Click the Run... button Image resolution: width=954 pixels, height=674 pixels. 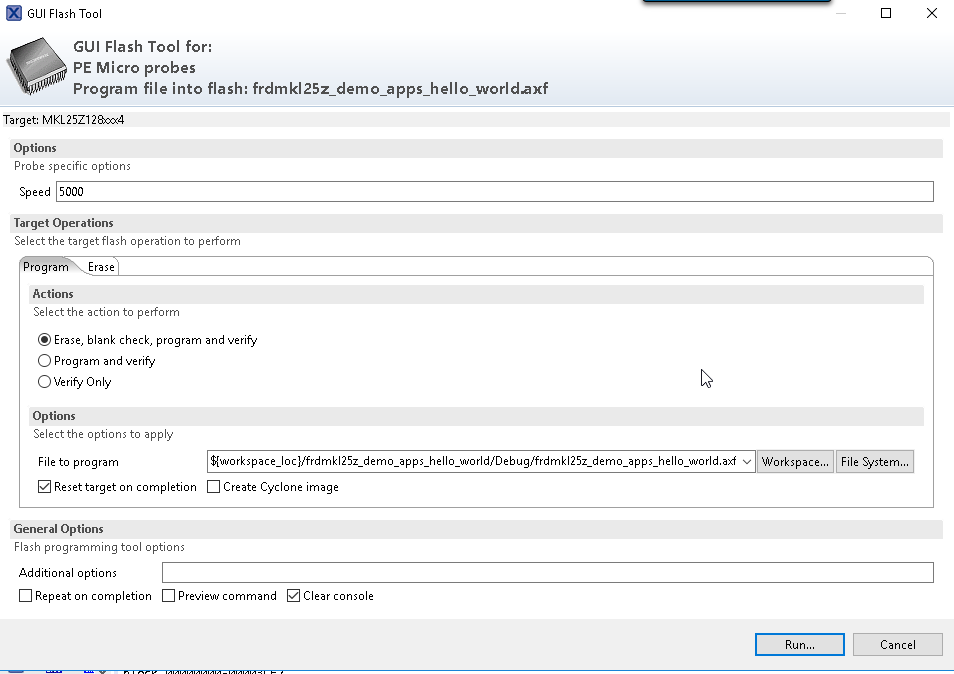[x=800, y=645]
